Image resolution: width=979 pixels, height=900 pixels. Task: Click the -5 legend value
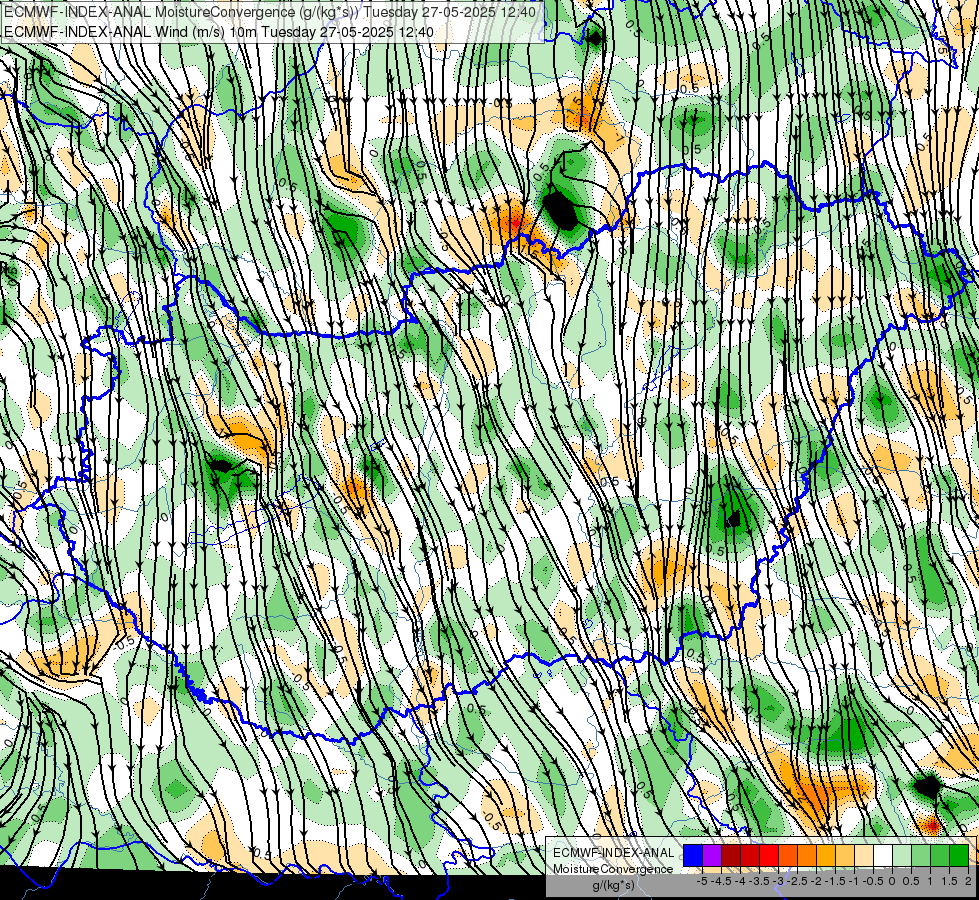tap(702, 881)
